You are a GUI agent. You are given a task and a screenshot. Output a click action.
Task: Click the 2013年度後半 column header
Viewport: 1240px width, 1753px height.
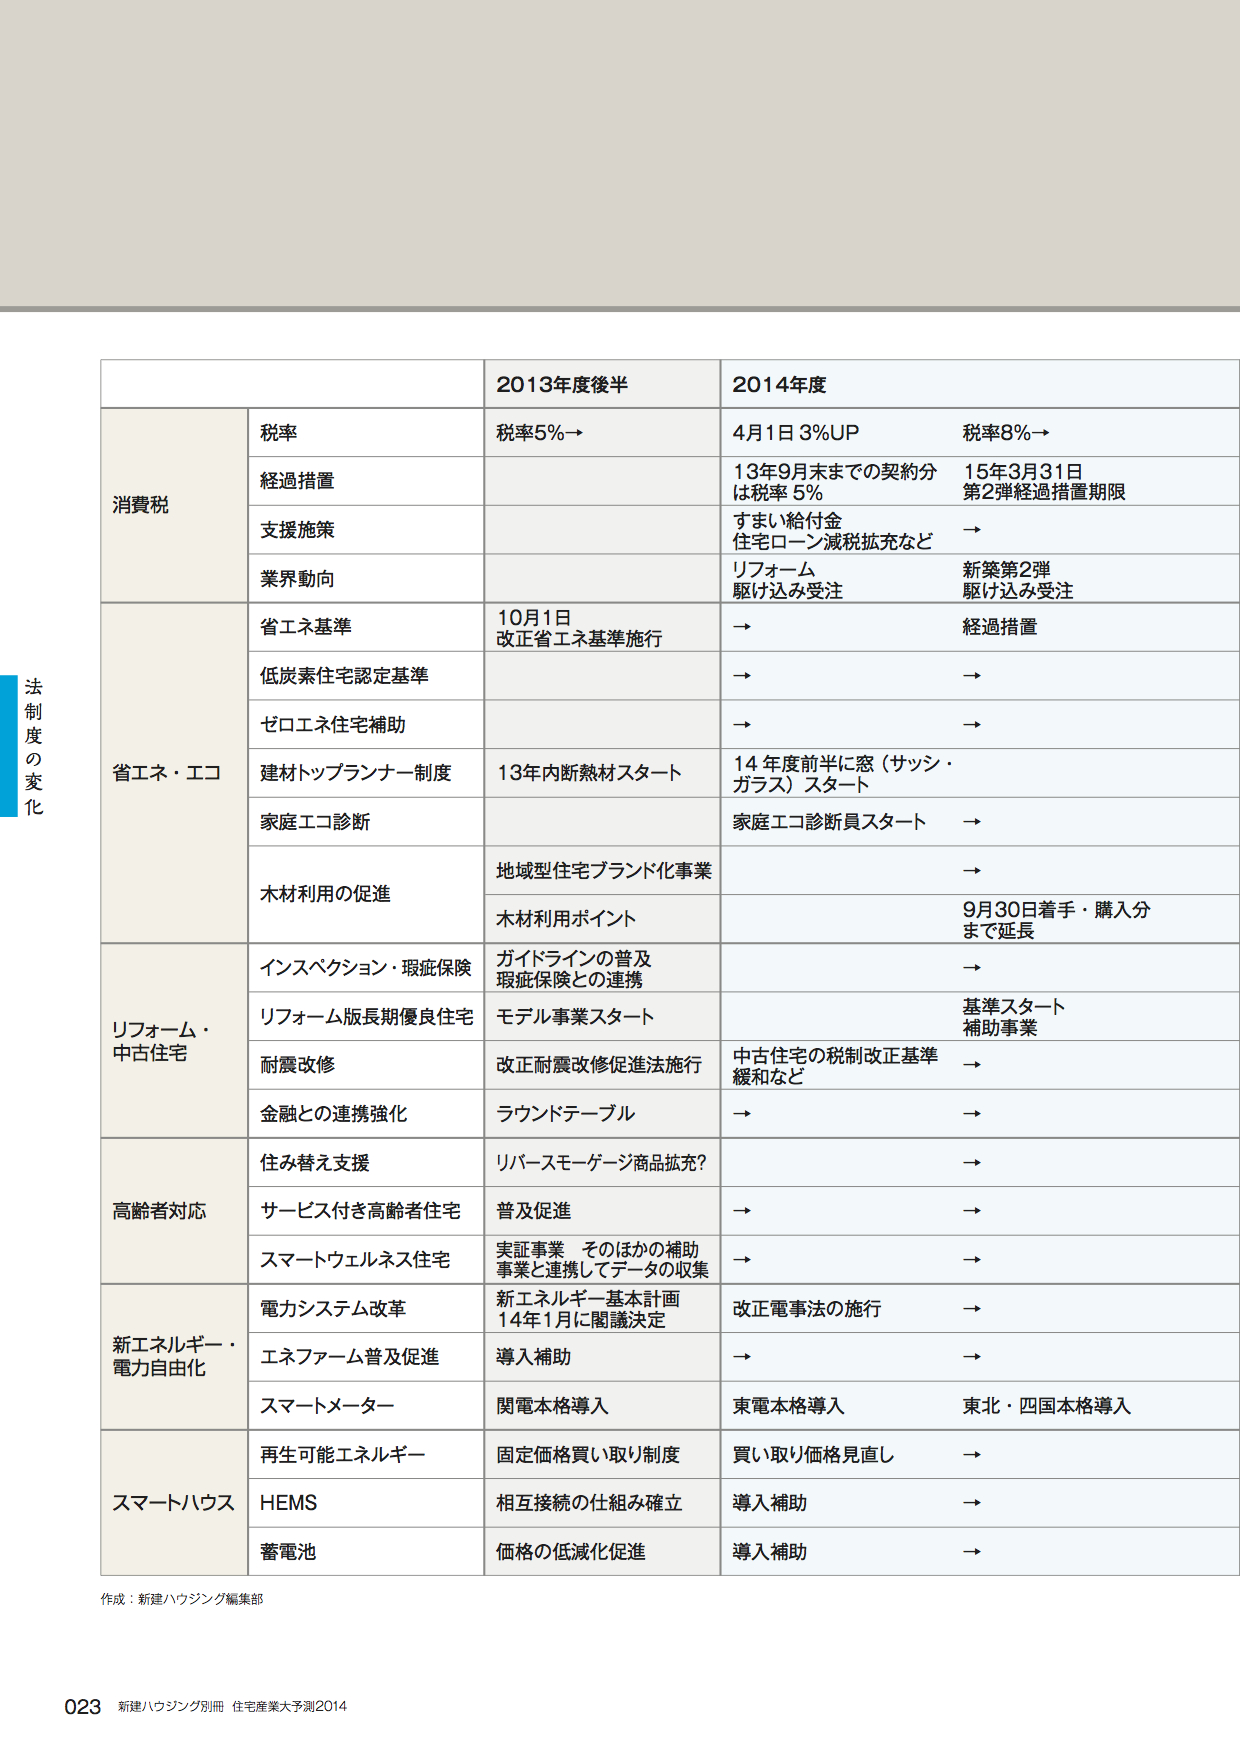(562, 385)
